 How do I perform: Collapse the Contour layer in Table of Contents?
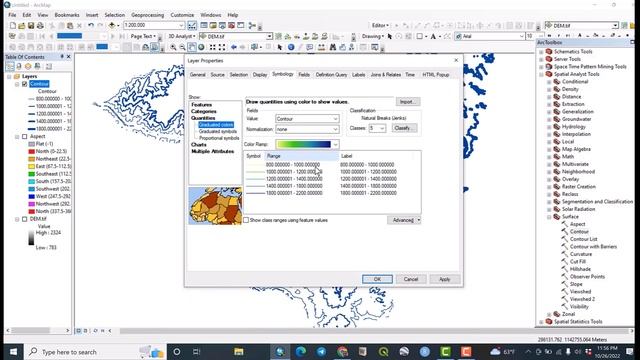click(x=17, y=84)
